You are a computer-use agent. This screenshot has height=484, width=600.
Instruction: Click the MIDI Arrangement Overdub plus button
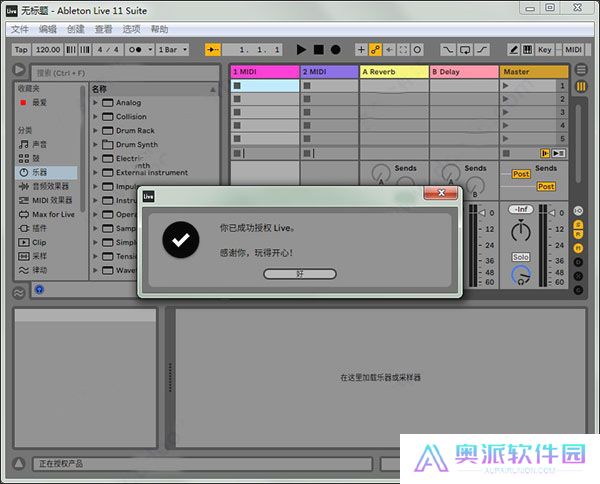pos(361,50)
